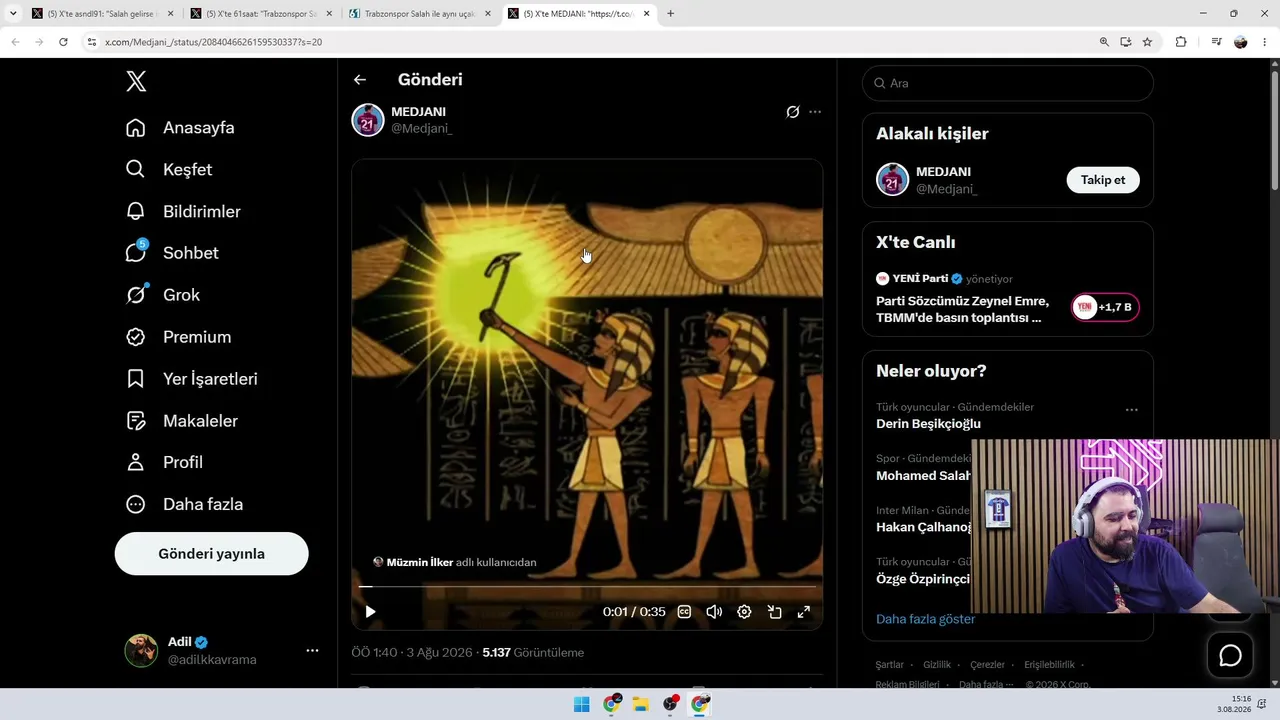
Task: Open the Mohamed Salah trend
Action: (x=923, y=476)
